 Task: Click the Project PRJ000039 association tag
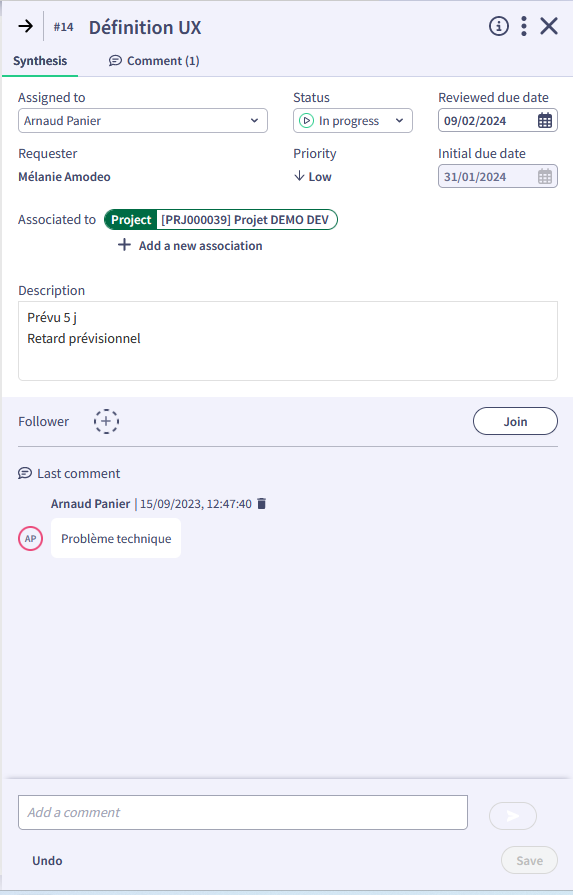pos(221,220)
